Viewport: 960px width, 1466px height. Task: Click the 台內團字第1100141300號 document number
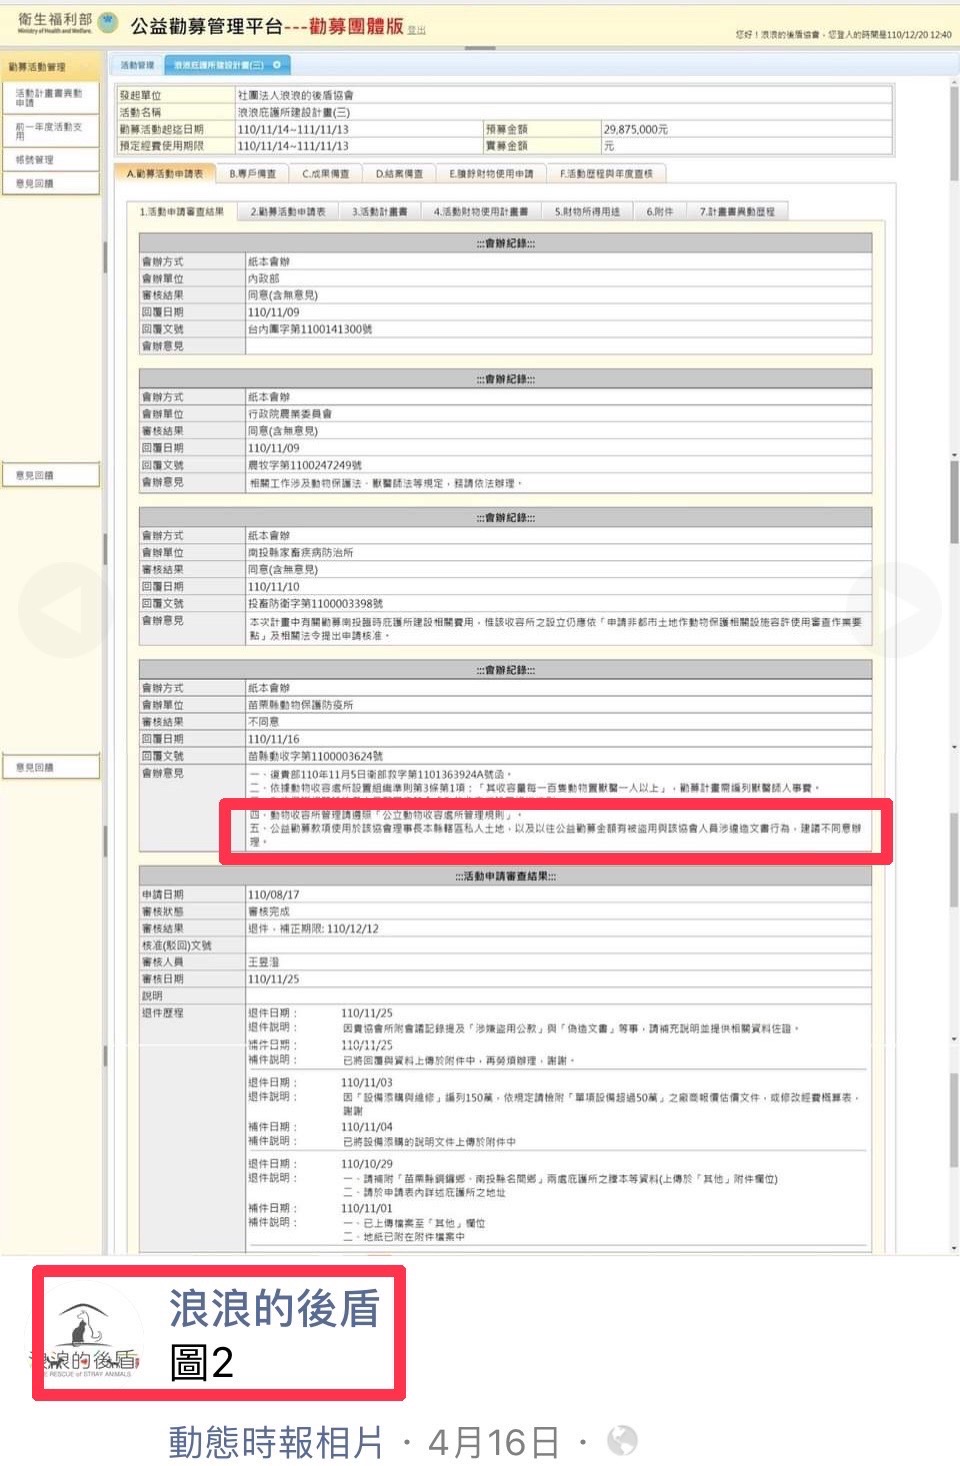(310, 329)
